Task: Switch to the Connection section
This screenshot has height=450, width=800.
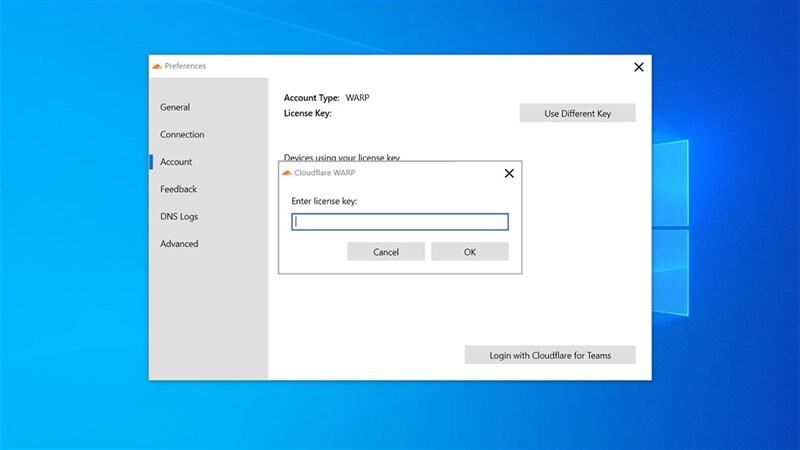Action: click(182, 134)
